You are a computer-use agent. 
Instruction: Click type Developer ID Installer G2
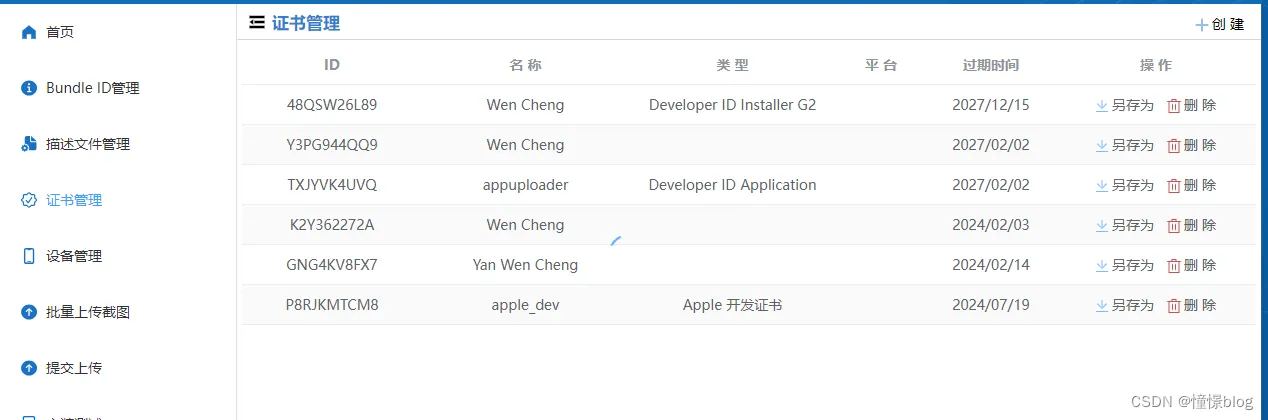[732, 105]
